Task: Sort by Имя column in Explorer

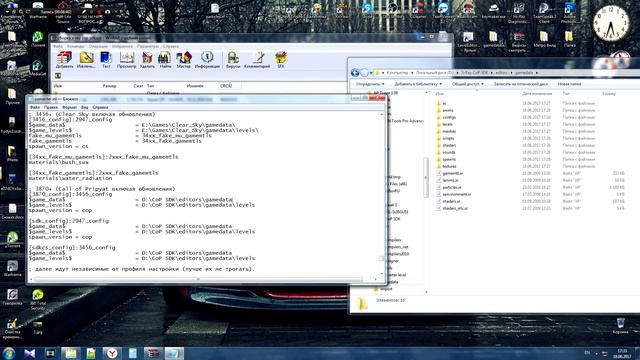Action: point(440,94)
